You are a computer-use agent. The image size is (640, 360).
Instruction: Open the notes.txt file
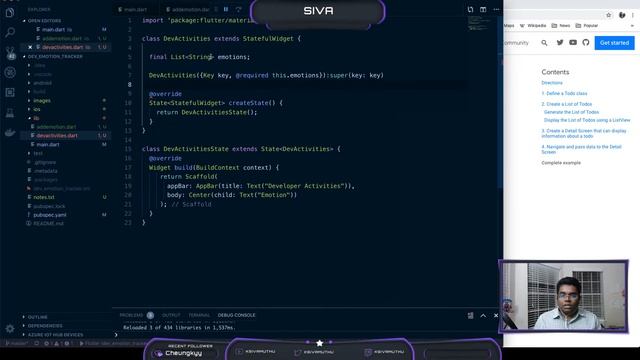[44, 197]
